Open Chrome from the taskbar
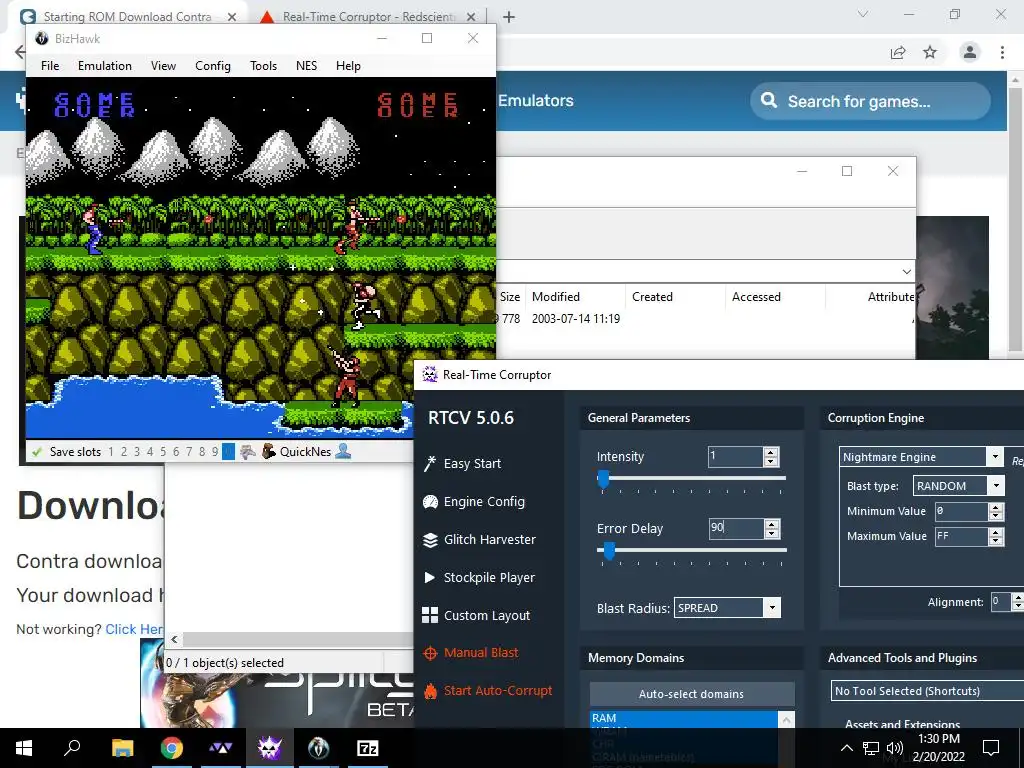The image size is (1024, 768). click(172, 748)
